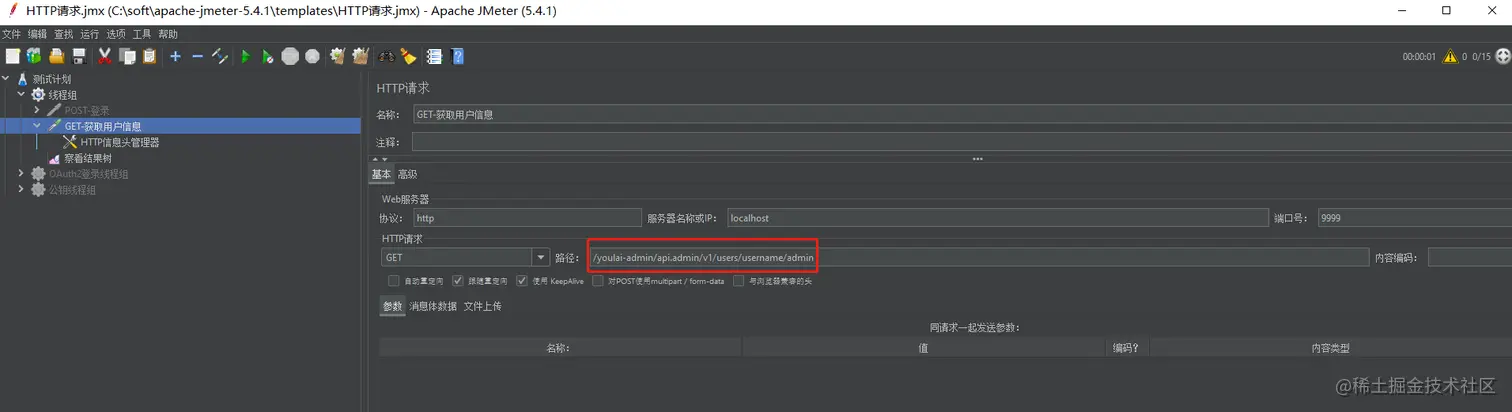
Task: Click the 内容编码 input field
Action: click(x=1469, y=258)
